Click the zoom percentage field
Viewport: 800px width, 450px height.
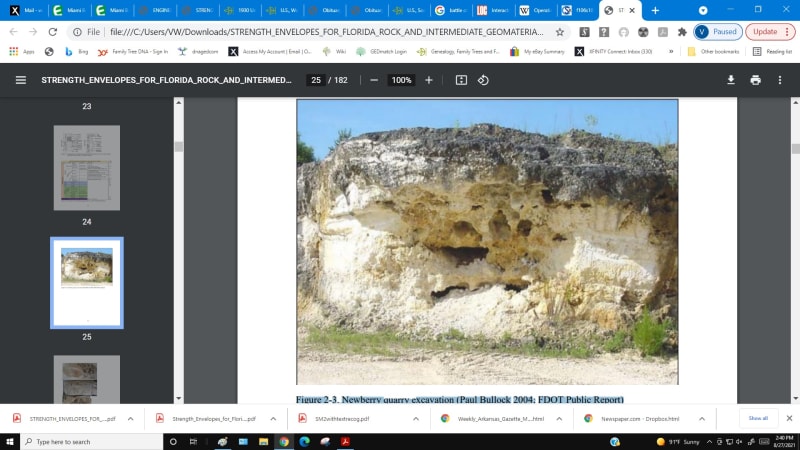tap(402, 80)
